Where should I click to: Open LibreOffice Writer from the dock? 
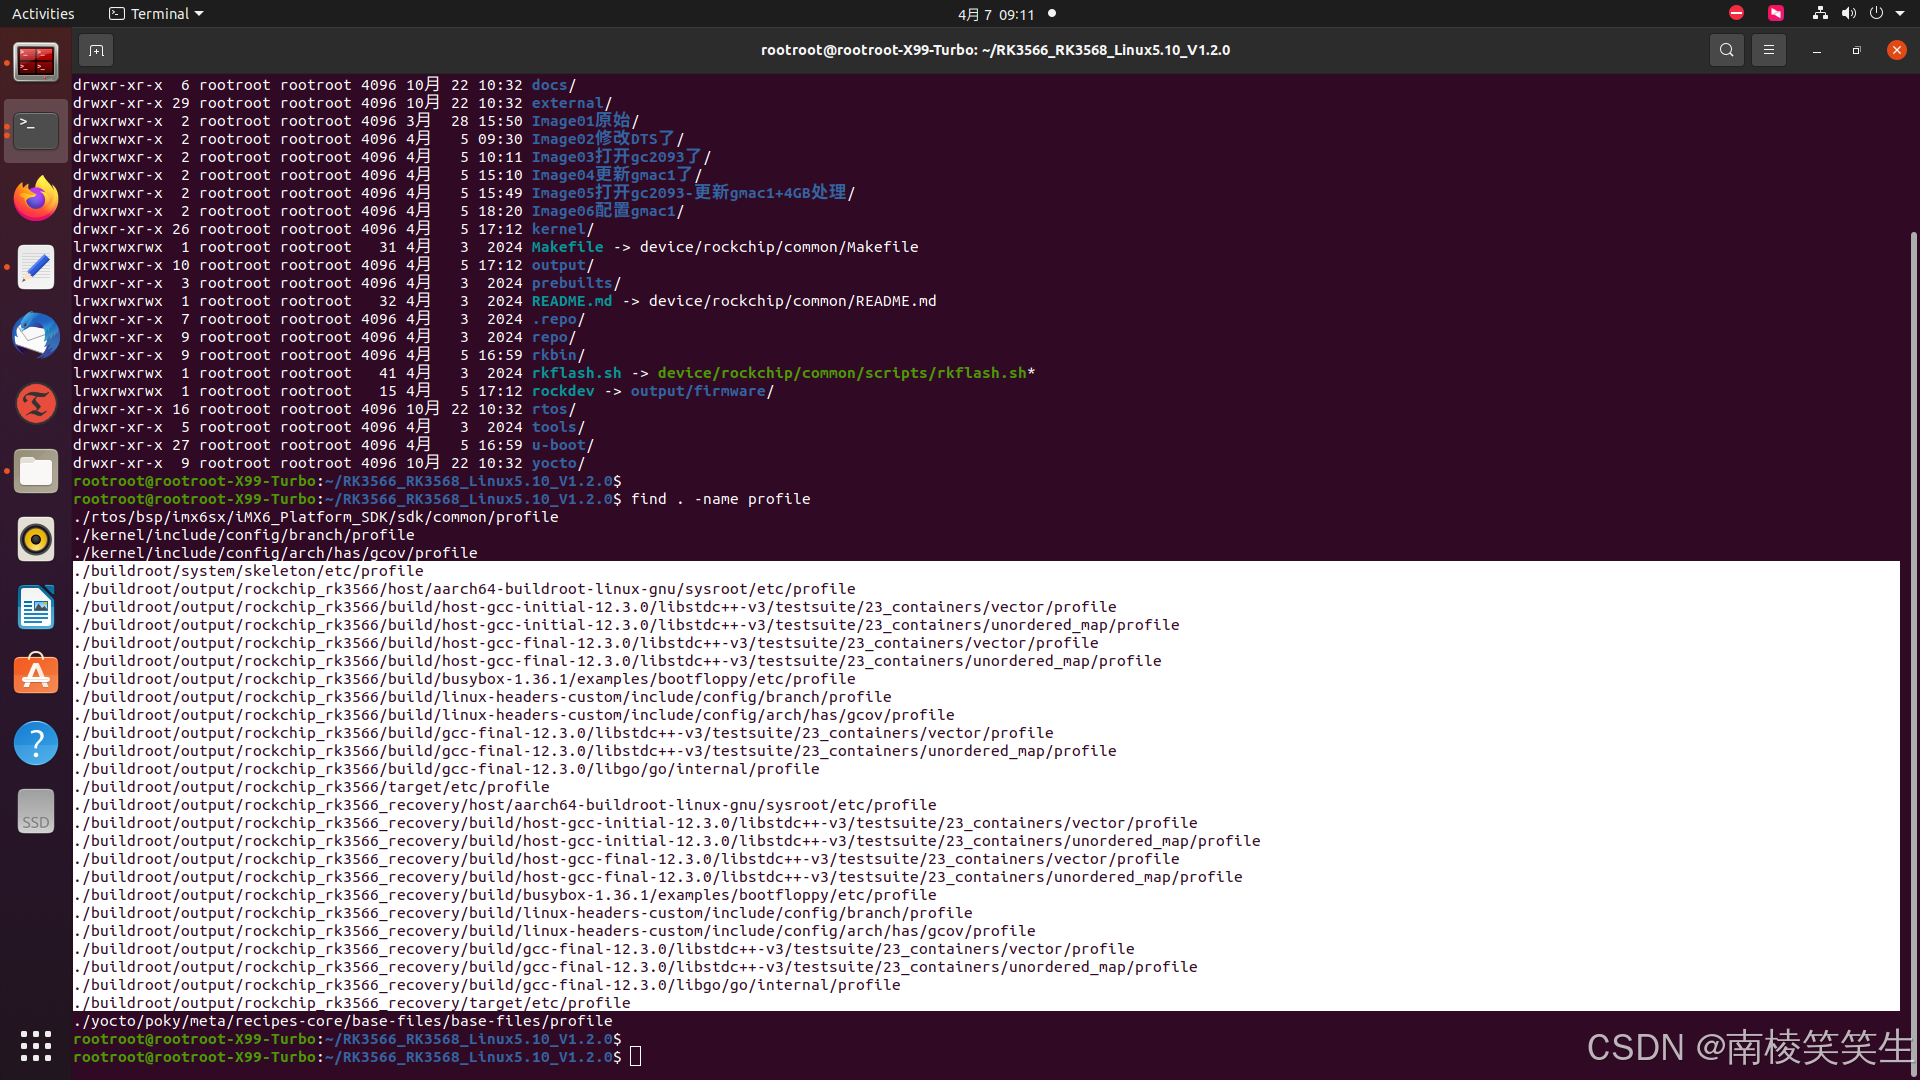point(36,607)
